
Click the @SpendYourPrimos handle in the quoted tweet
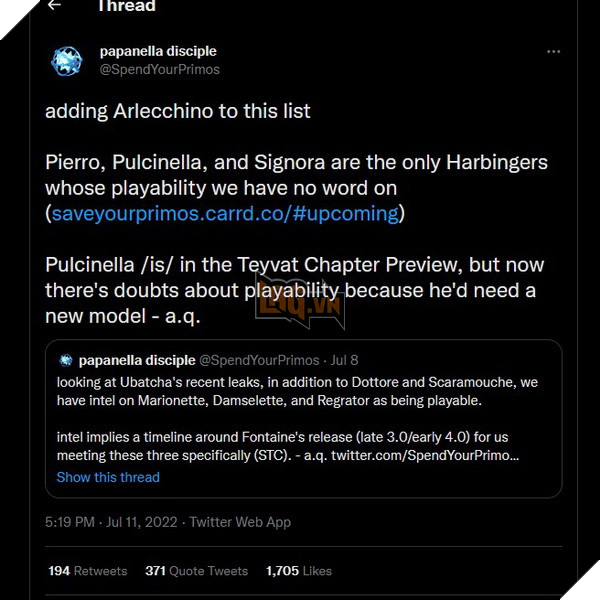(x=261, y=360)
